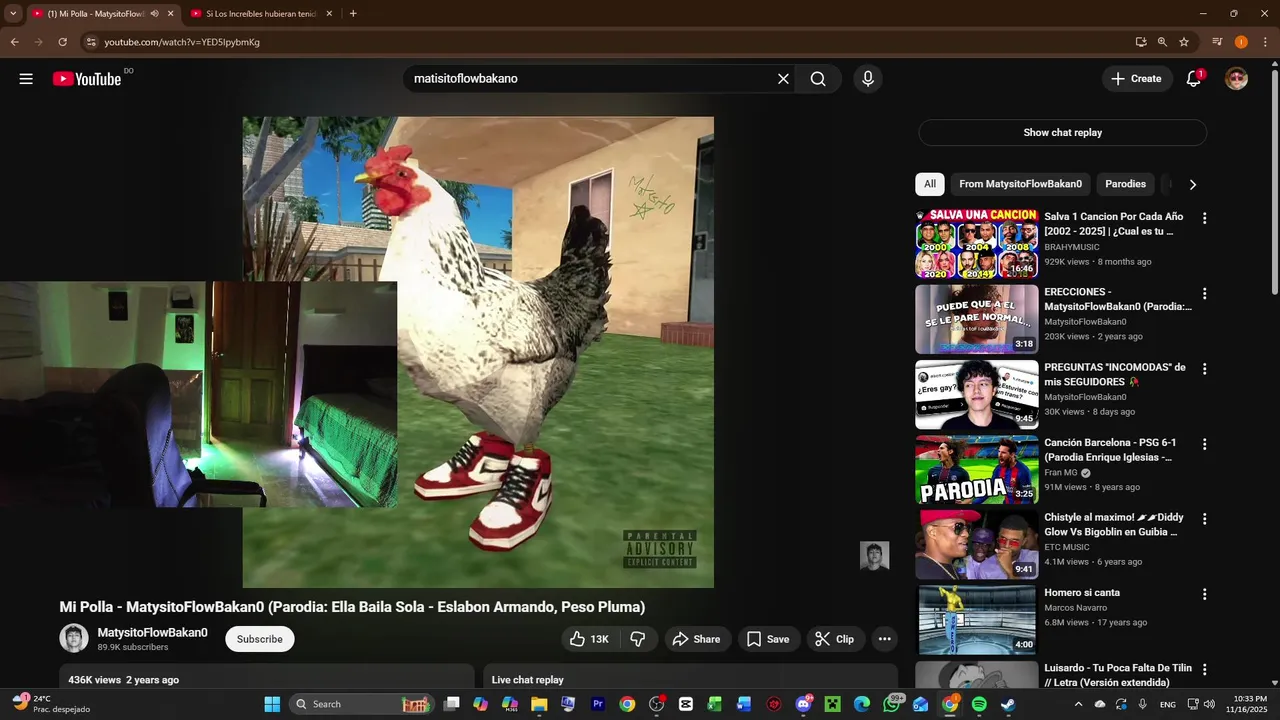Open the Windows Start menu

click(x=272, y=704)
